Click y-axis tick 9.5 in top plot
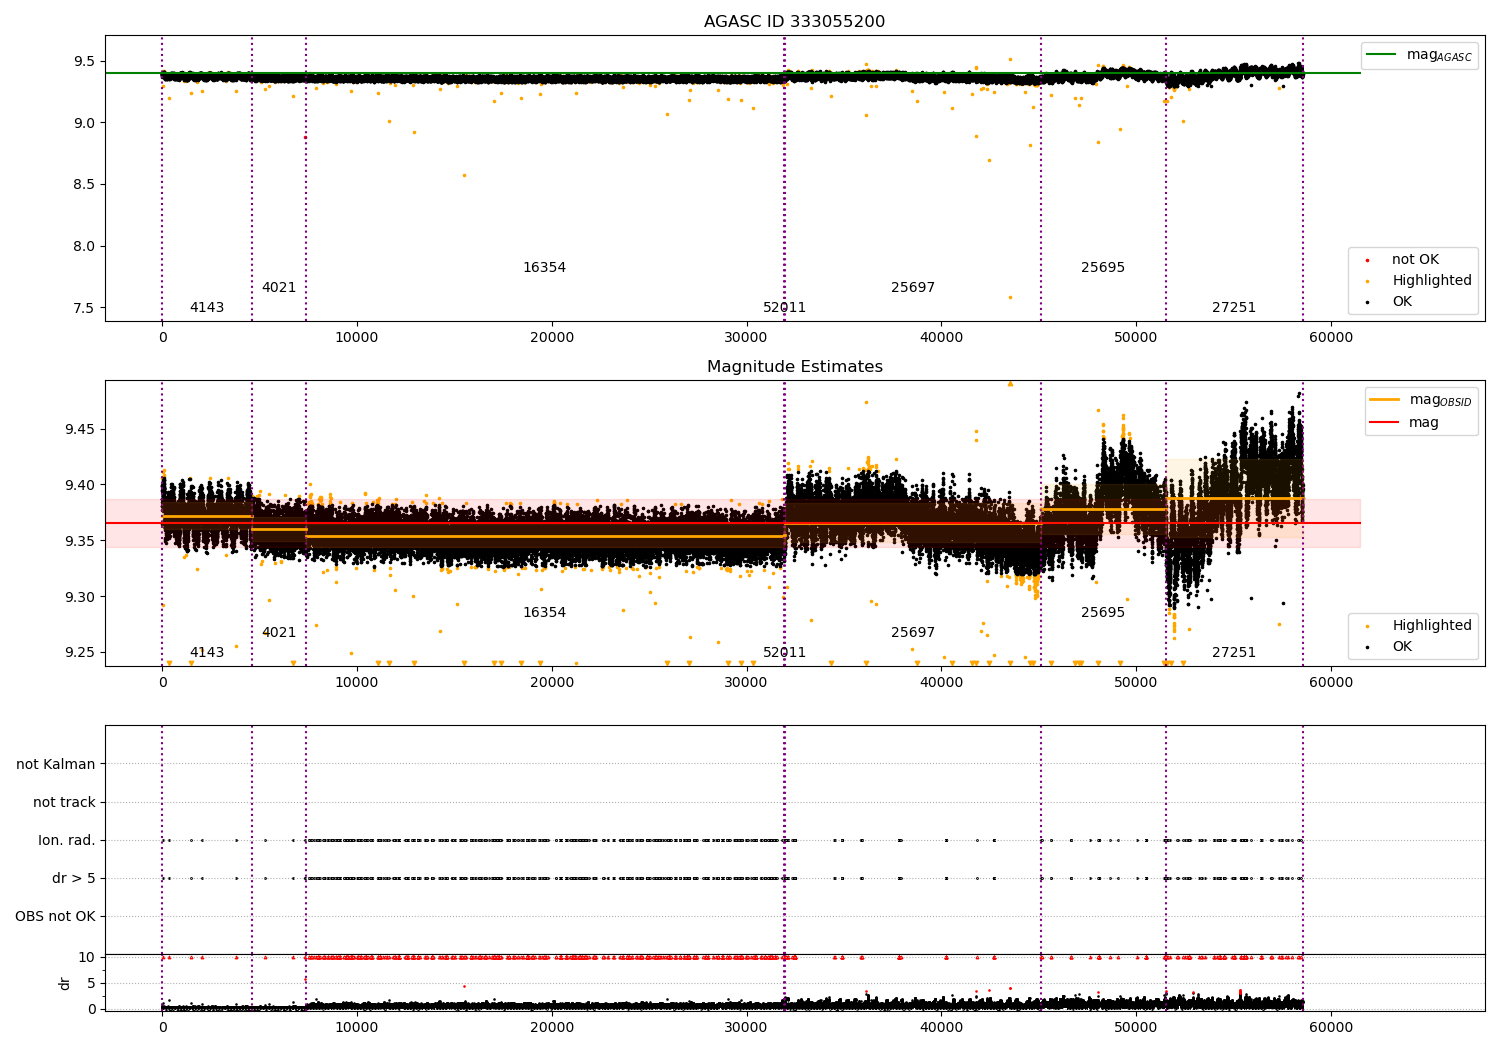The height and width of the screenshot is (1050, 1500). coord(84,61)
